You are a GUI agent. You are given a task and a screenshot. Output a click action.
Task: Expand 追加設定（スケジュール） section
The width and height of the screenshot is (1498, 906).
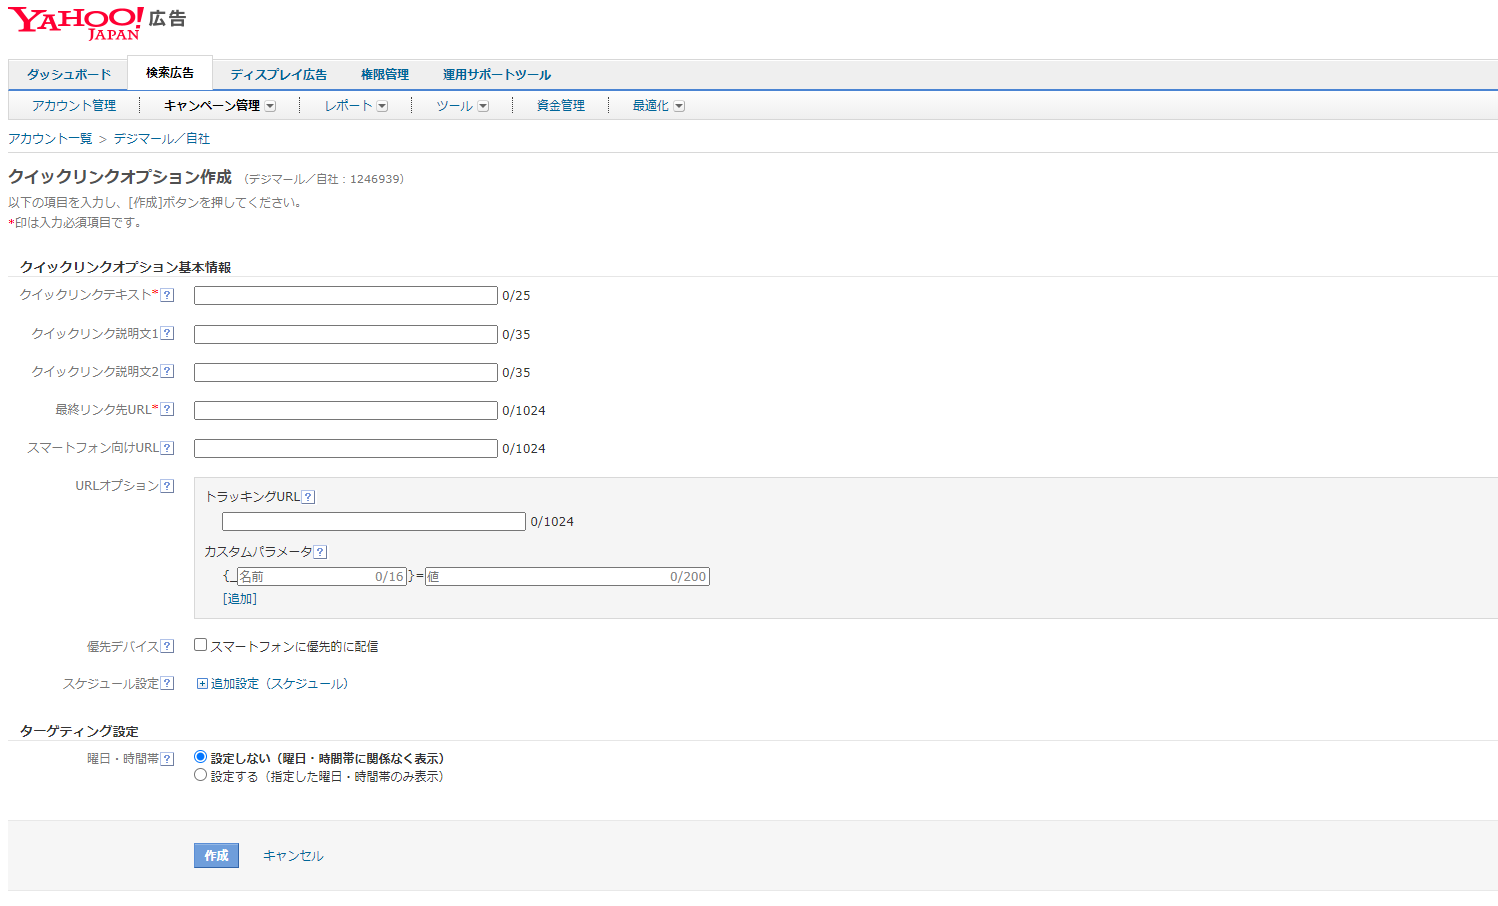pyautogui.click(x=272, y=684)
